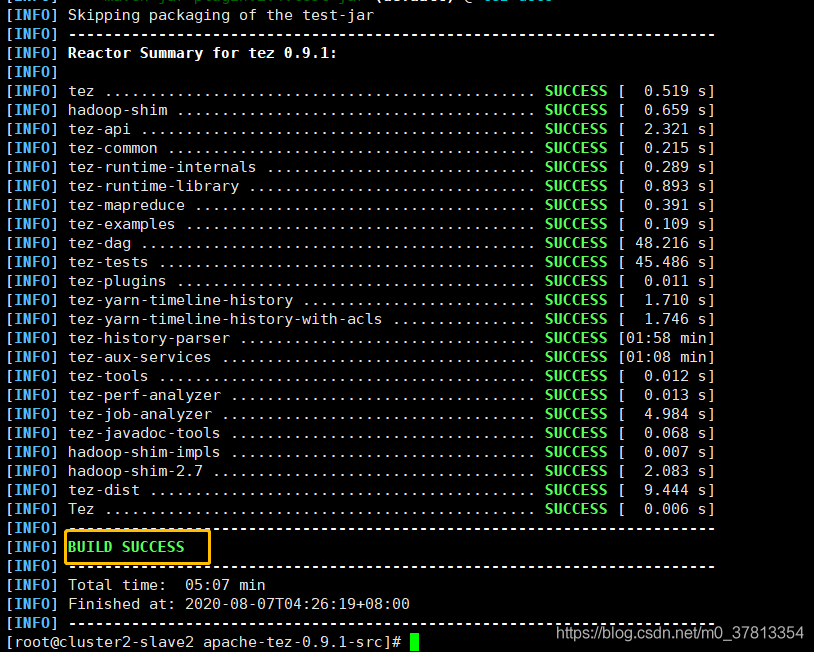
Task: Select the '01:08 min' time for tez-aux-services
Action: [x=667, y=357]
